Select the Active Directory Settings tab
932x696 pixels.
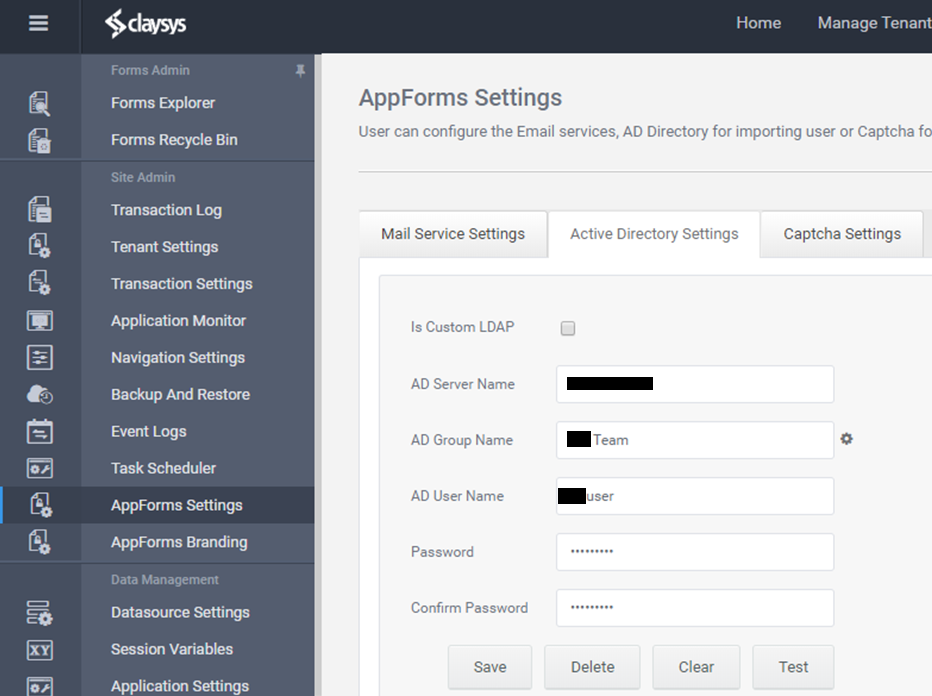coord(654,234)
